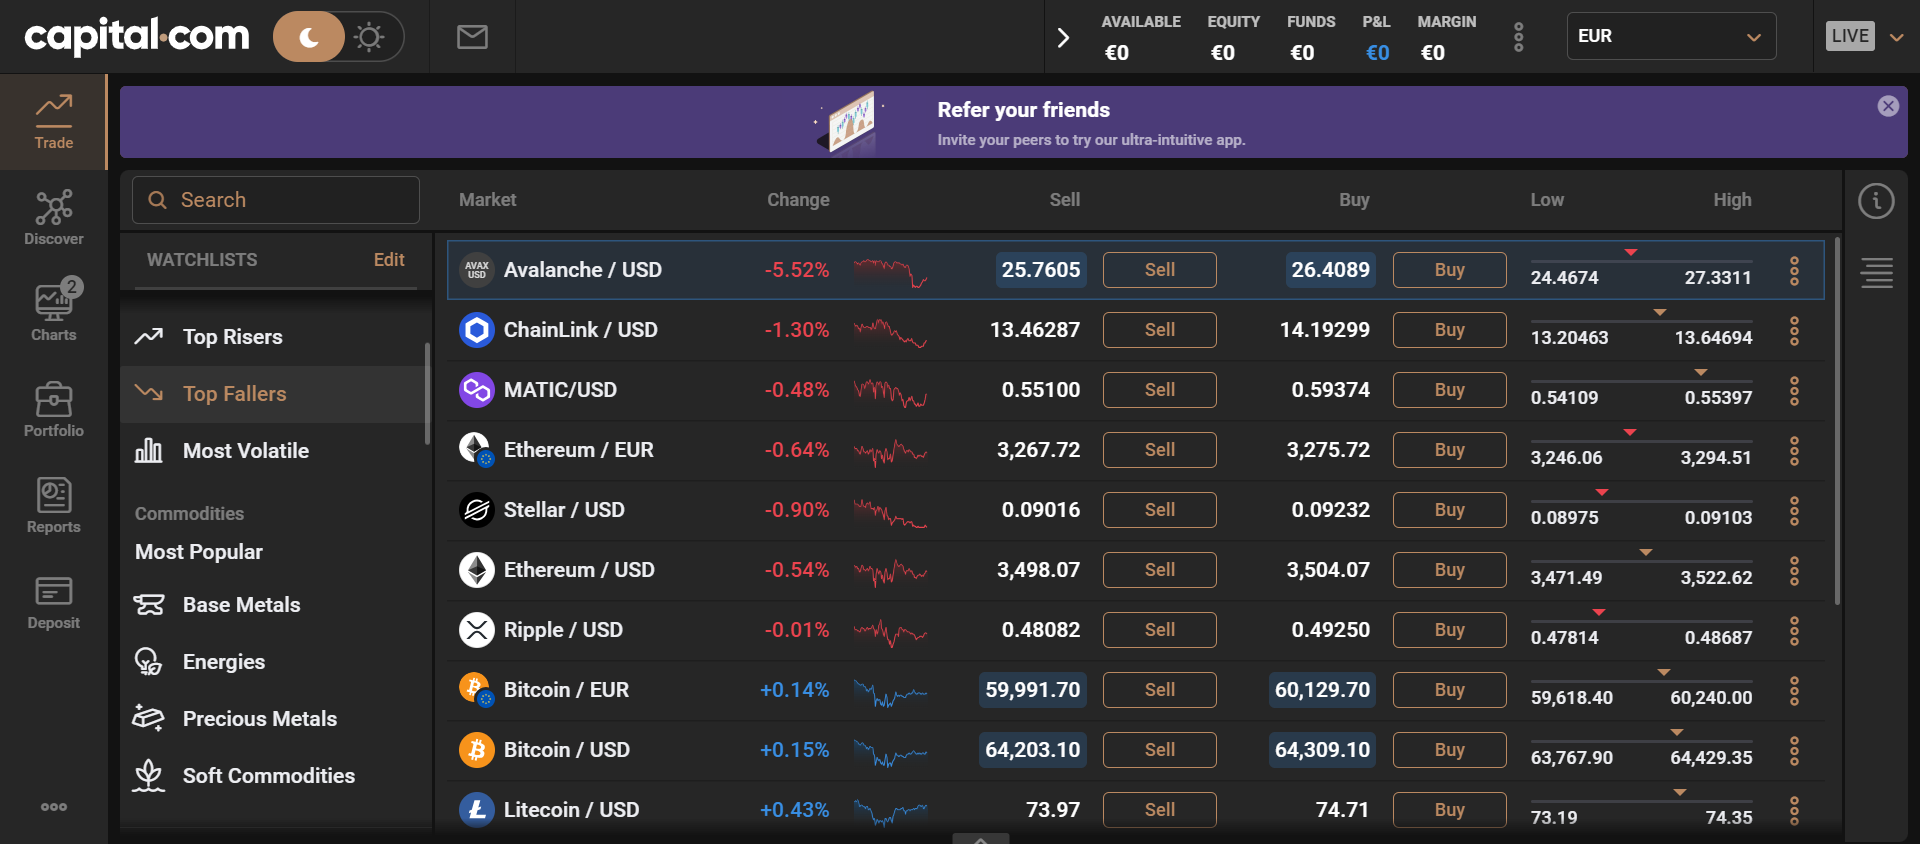Open more options at sidebar bottom
The width and height of the screenshot is (1920, 844).
point(54,806)
